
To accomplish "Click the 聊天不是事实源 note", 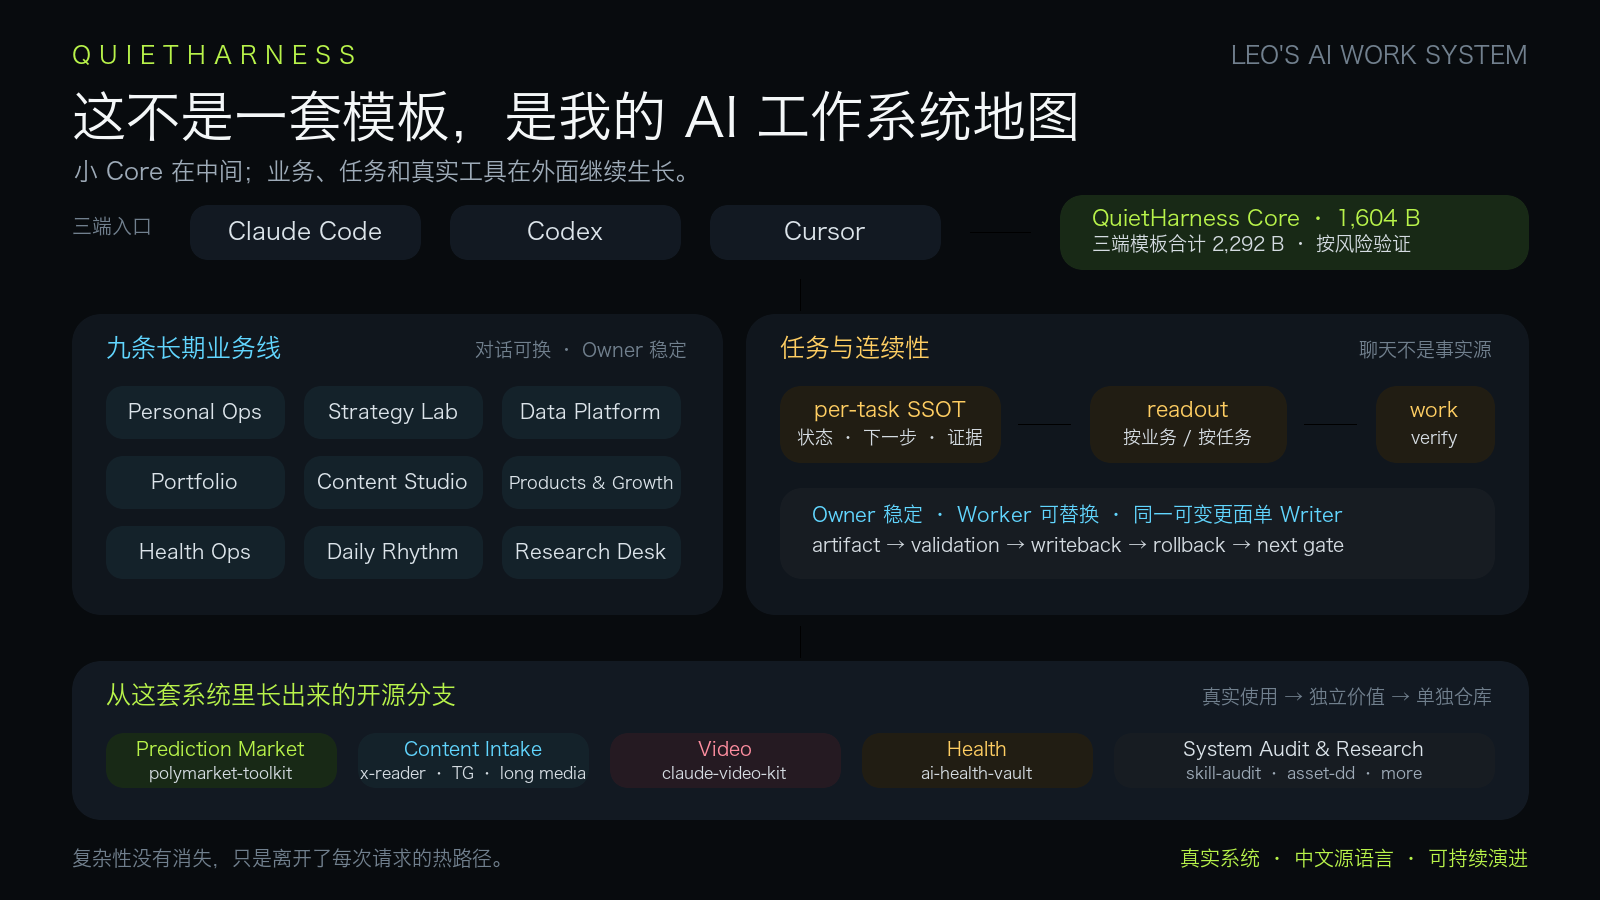I will [1425, 350].
